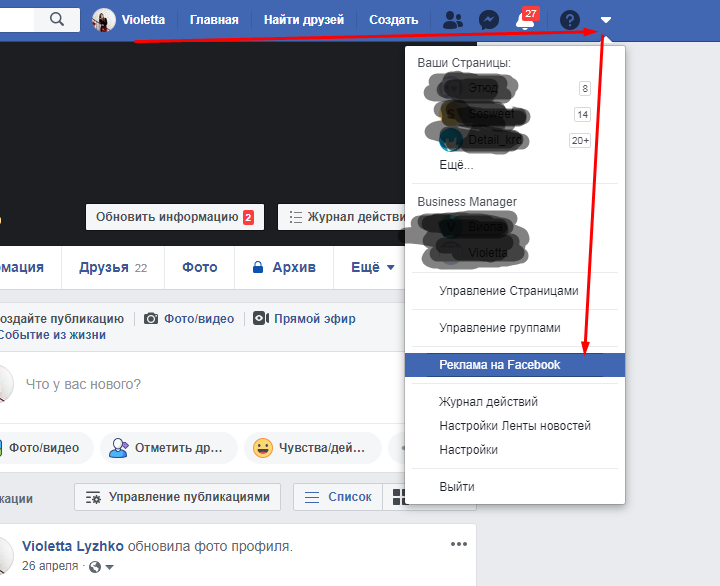Image resolution: width=720 pixels, height=586 pixels.
Task: Open Violetta profile avatar in top bar
Action: coord(104,20)
